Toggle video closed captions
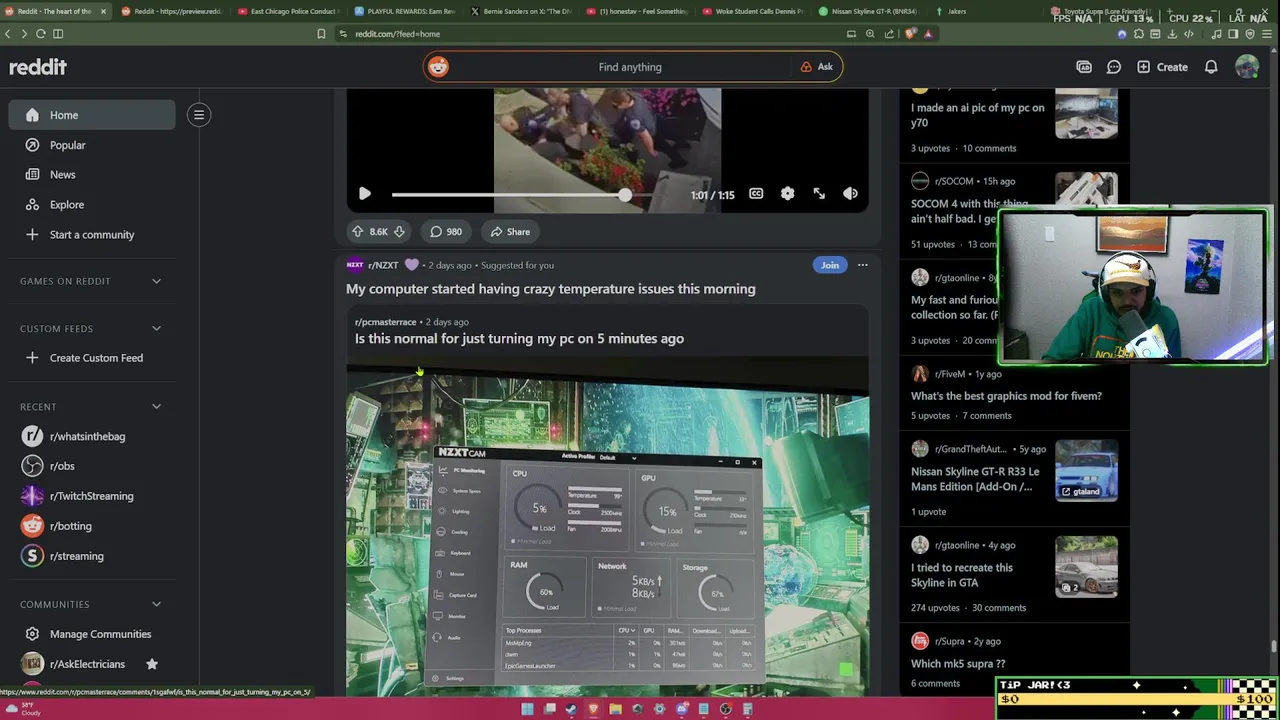Screen dimensions: 1280x720 756,194
